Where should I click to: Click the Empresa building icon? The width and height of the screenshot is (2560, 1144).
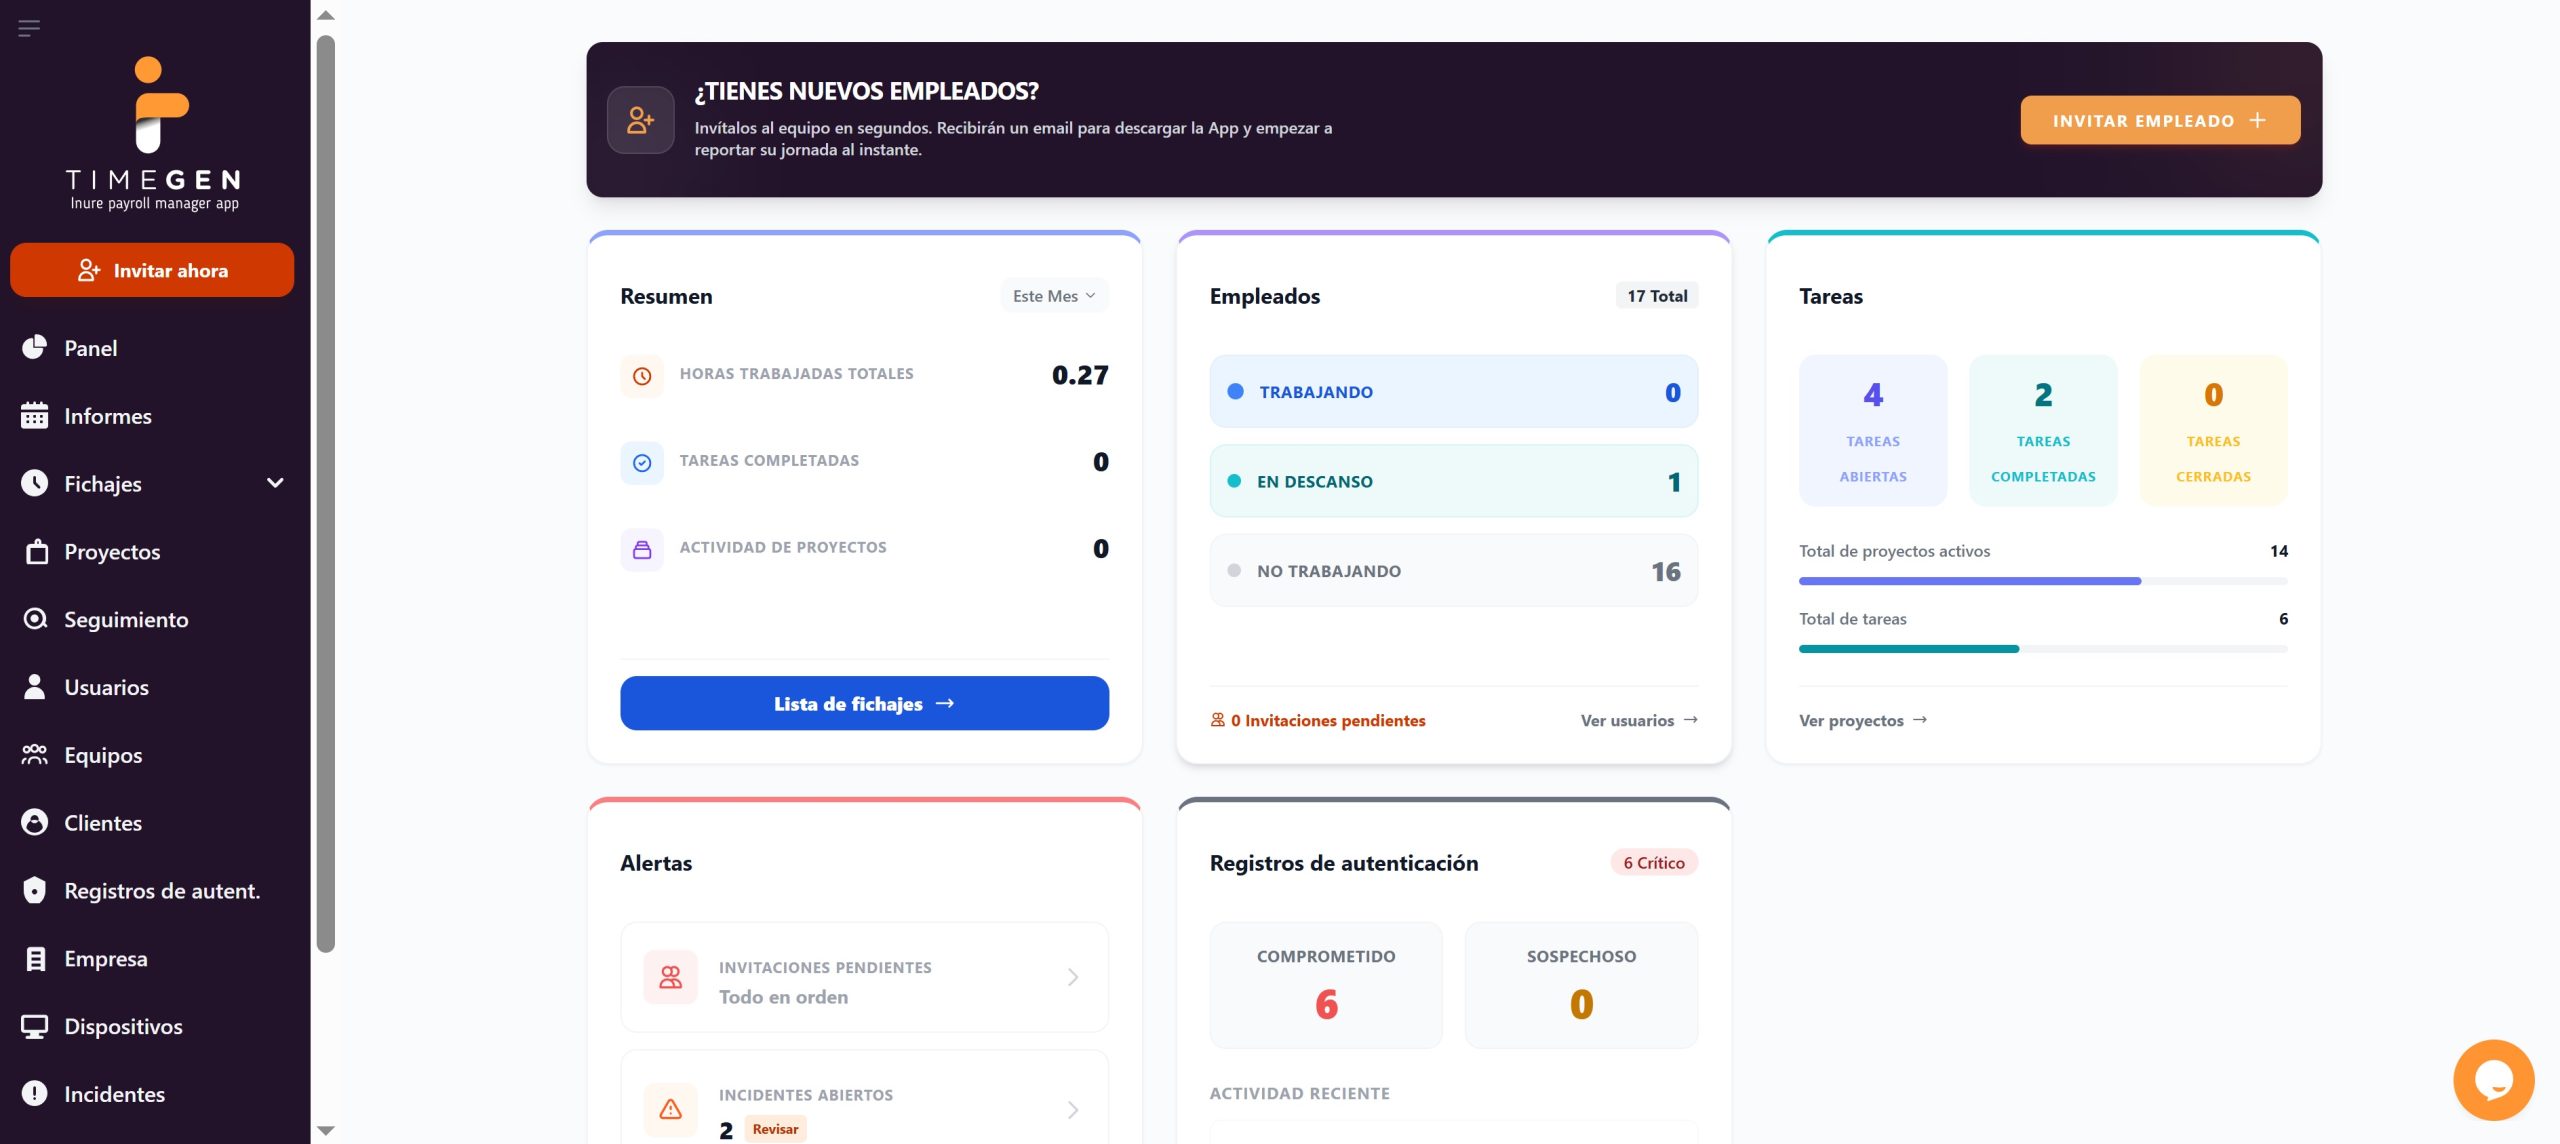(x=35, y=958)
